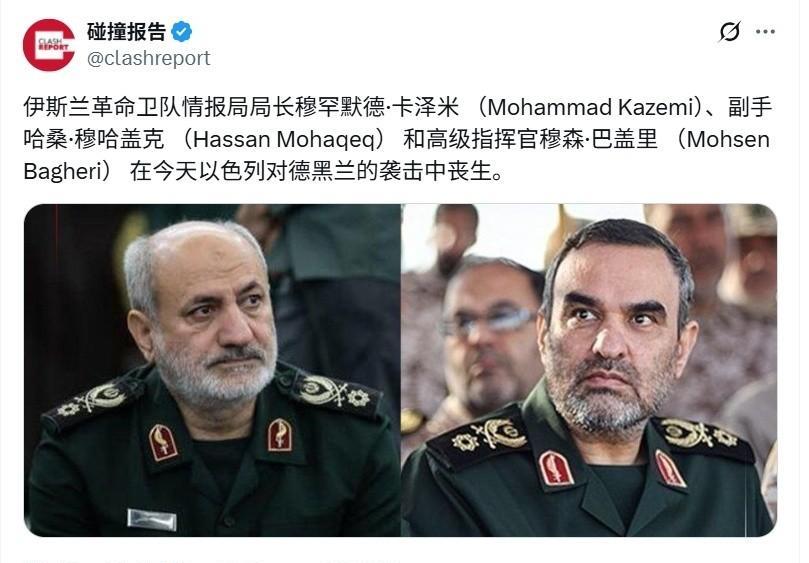Click the name tag on the left officer's chest
This screenshot has height=563, width=809.
pos(152,519)
